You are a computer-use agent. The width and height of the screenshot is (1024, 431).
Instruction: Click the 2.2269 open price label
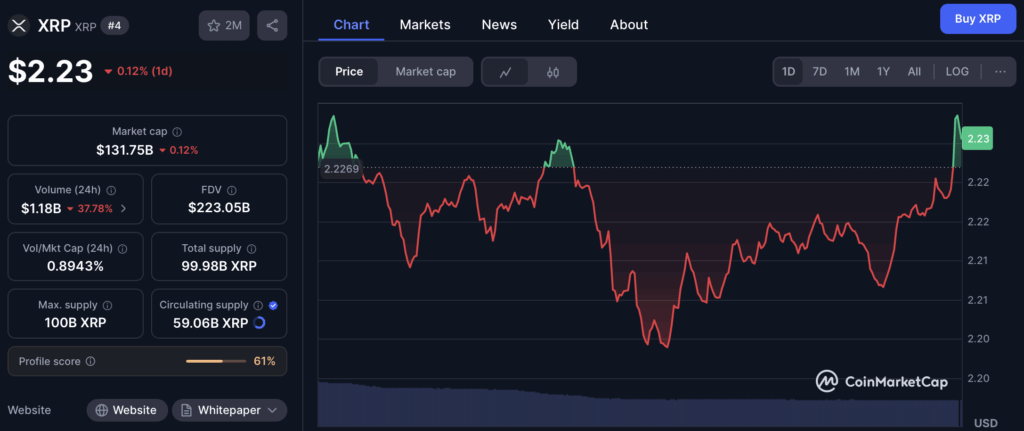click(x=341, y=168)
